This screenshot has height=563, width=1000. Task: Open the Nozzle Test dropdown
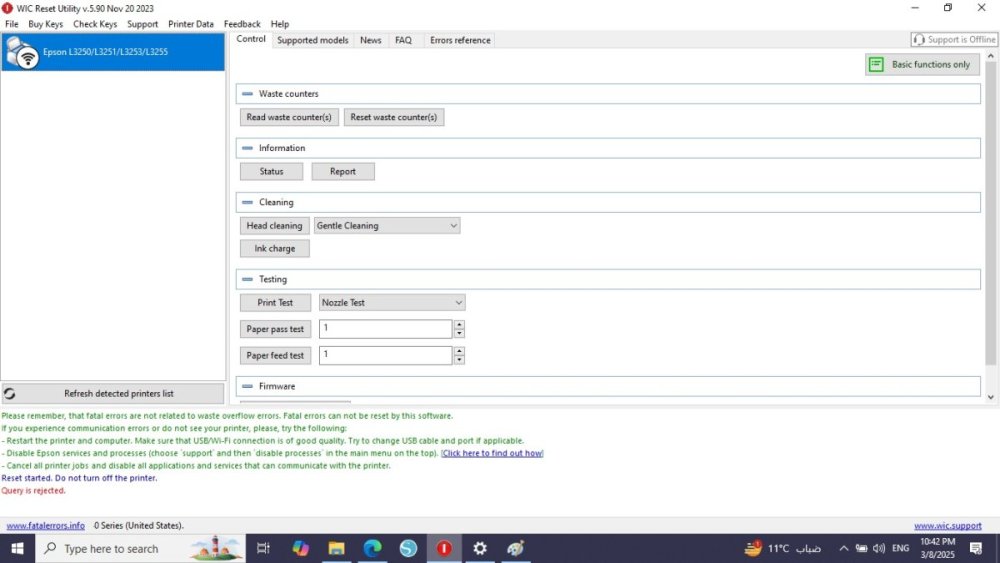click(x=392, y=303)
